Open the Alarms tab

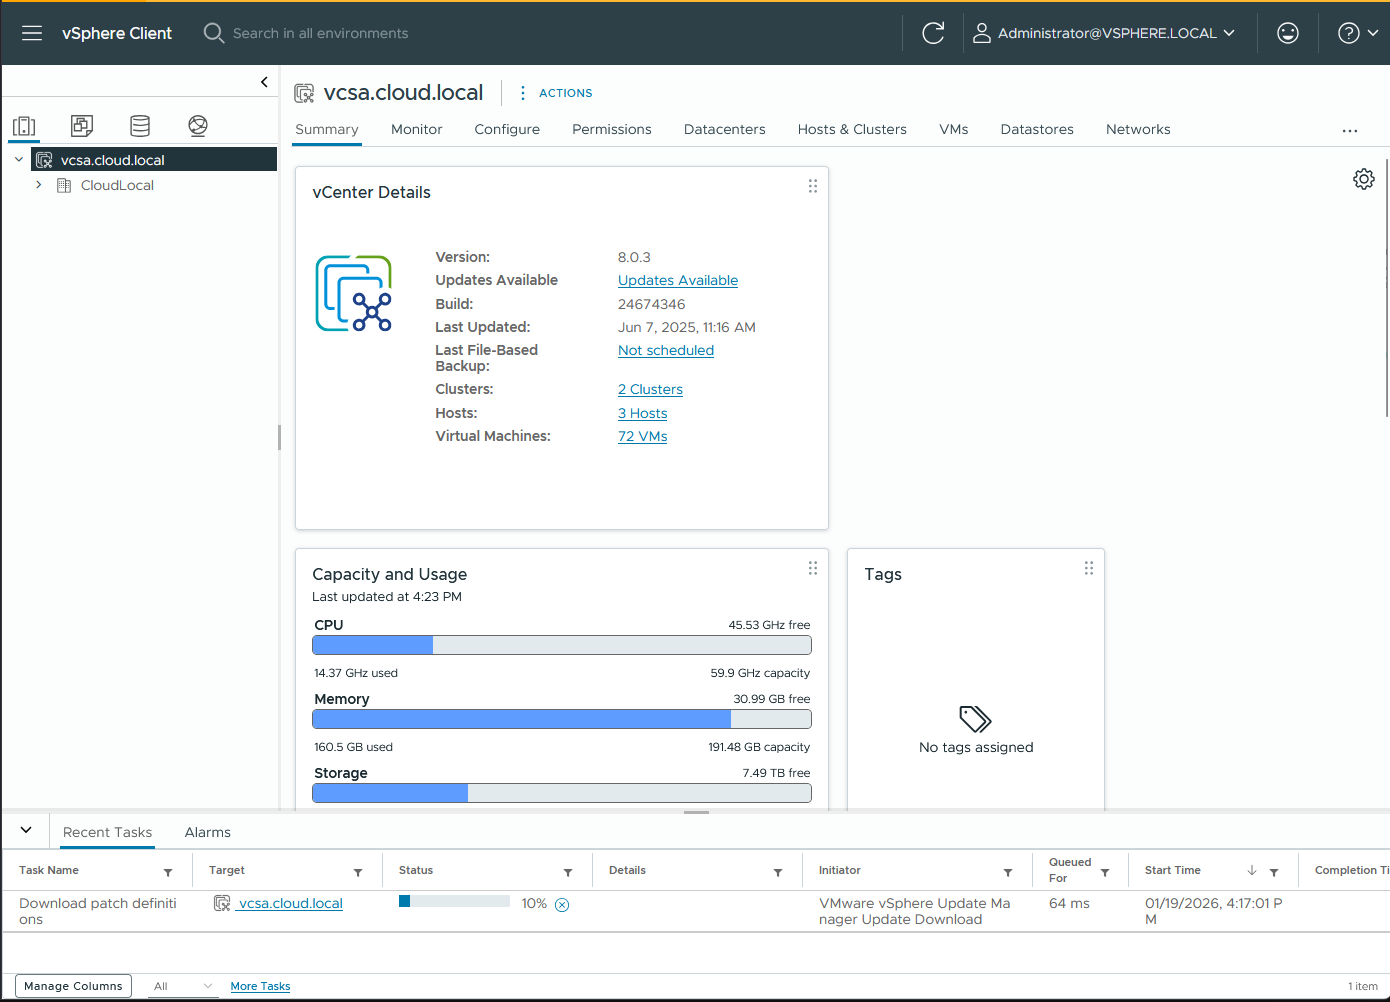point(207,832)
